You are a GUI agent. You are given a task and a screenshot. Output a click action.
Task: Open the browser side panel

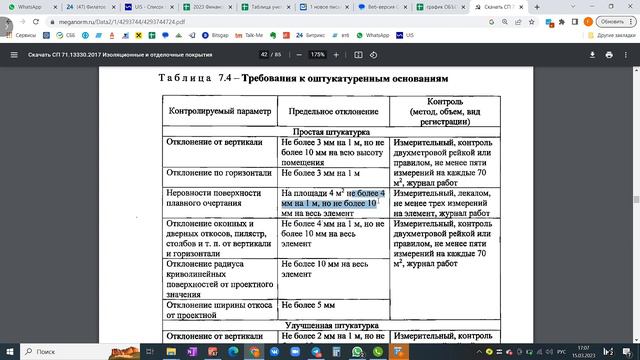click(575, 22)
